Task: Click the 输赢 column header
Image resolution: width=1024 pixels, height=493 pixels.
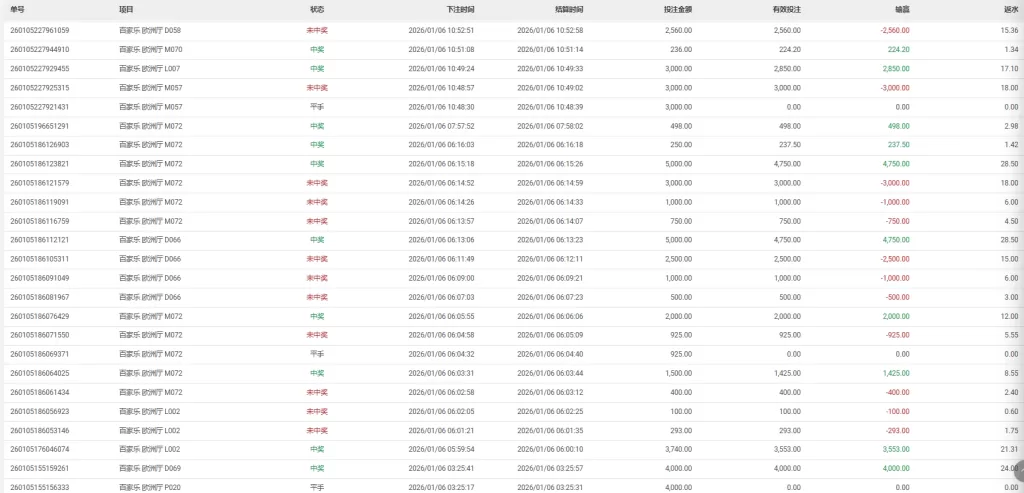Action: [902, 8]
